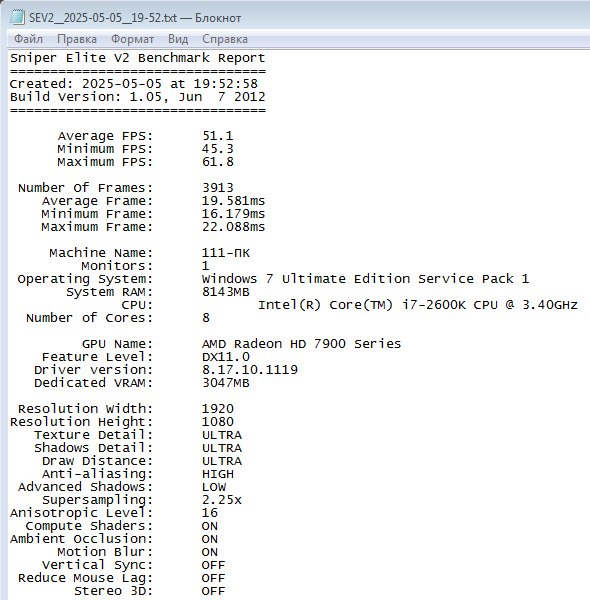This screenshot has height=600, width=590.
Task: Click the Created: 2025-05-05 at 19:52:58 line
Action: (134, 84)
